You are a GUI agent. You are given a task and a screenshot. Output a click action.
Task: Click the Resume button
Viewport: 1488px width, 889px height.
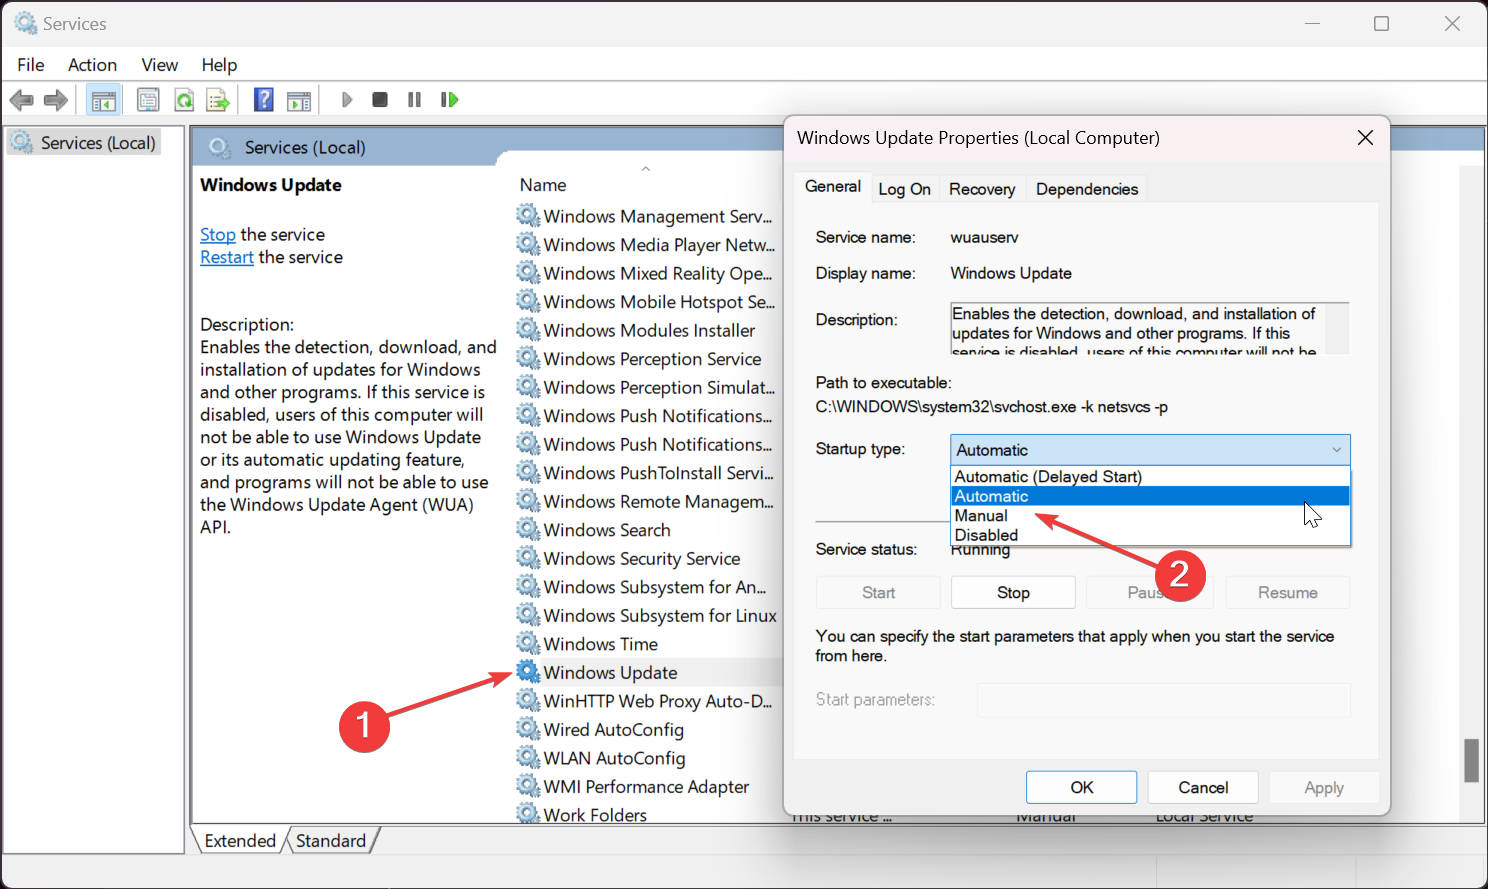(x=1288, y=593)
